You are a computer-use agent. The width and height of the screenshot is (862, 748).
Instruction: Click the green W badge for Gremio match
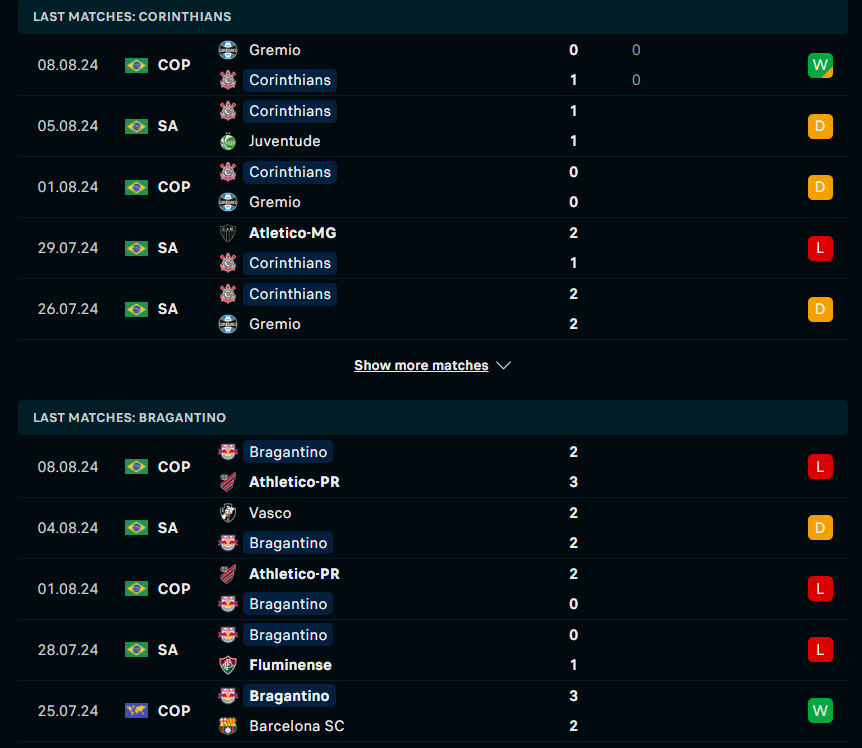820,65
